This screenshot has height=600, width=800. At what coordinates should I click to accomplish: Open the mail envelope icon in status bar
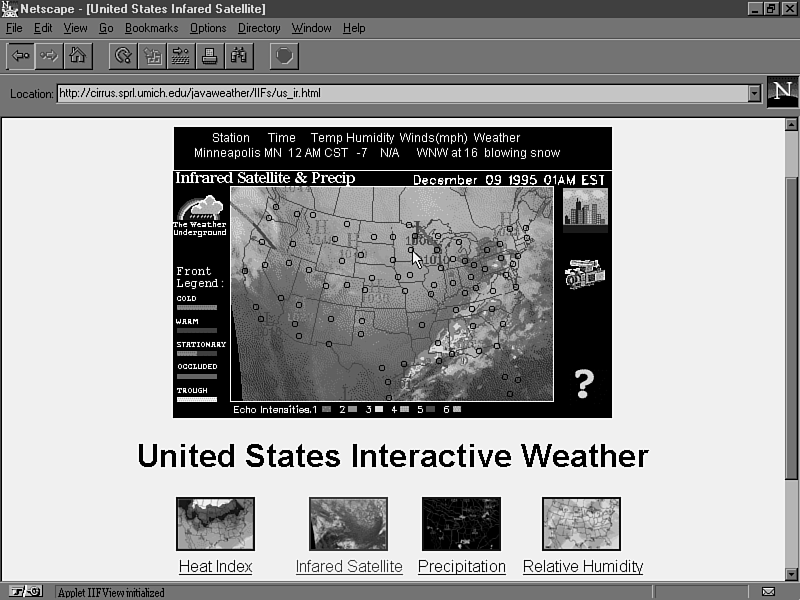pyautogui.click(x=768, y=592)
